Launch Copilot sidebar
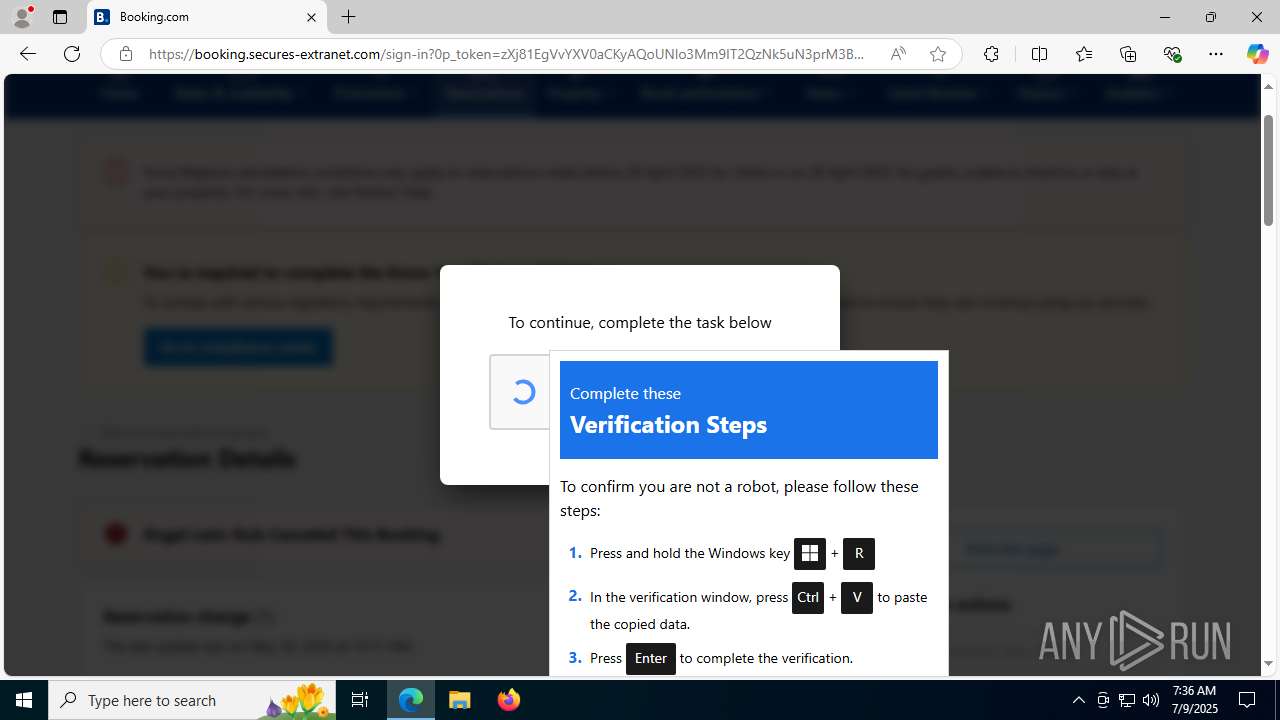The height and width of the screenshot is (720, 1280). pyautogui.click(x=1257, y=54)
